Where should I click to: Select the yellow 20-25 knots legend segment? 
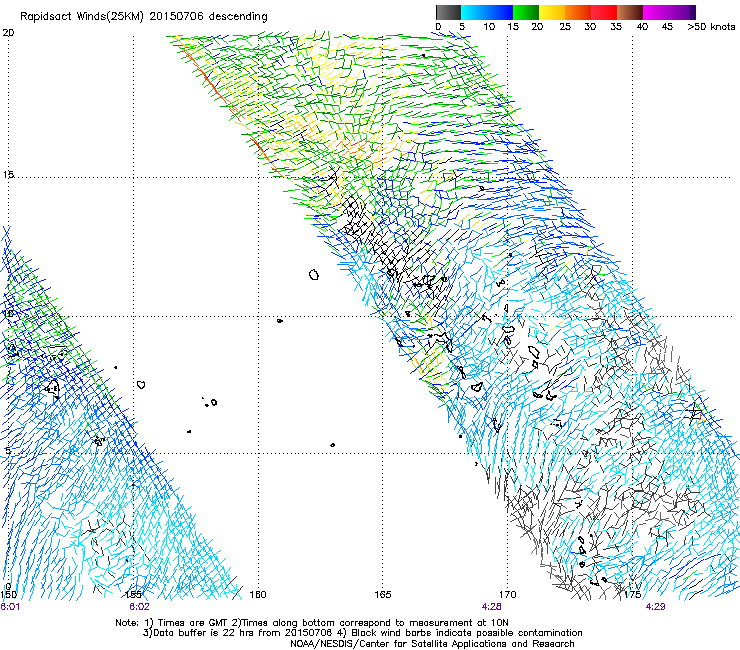coord(552,12)
